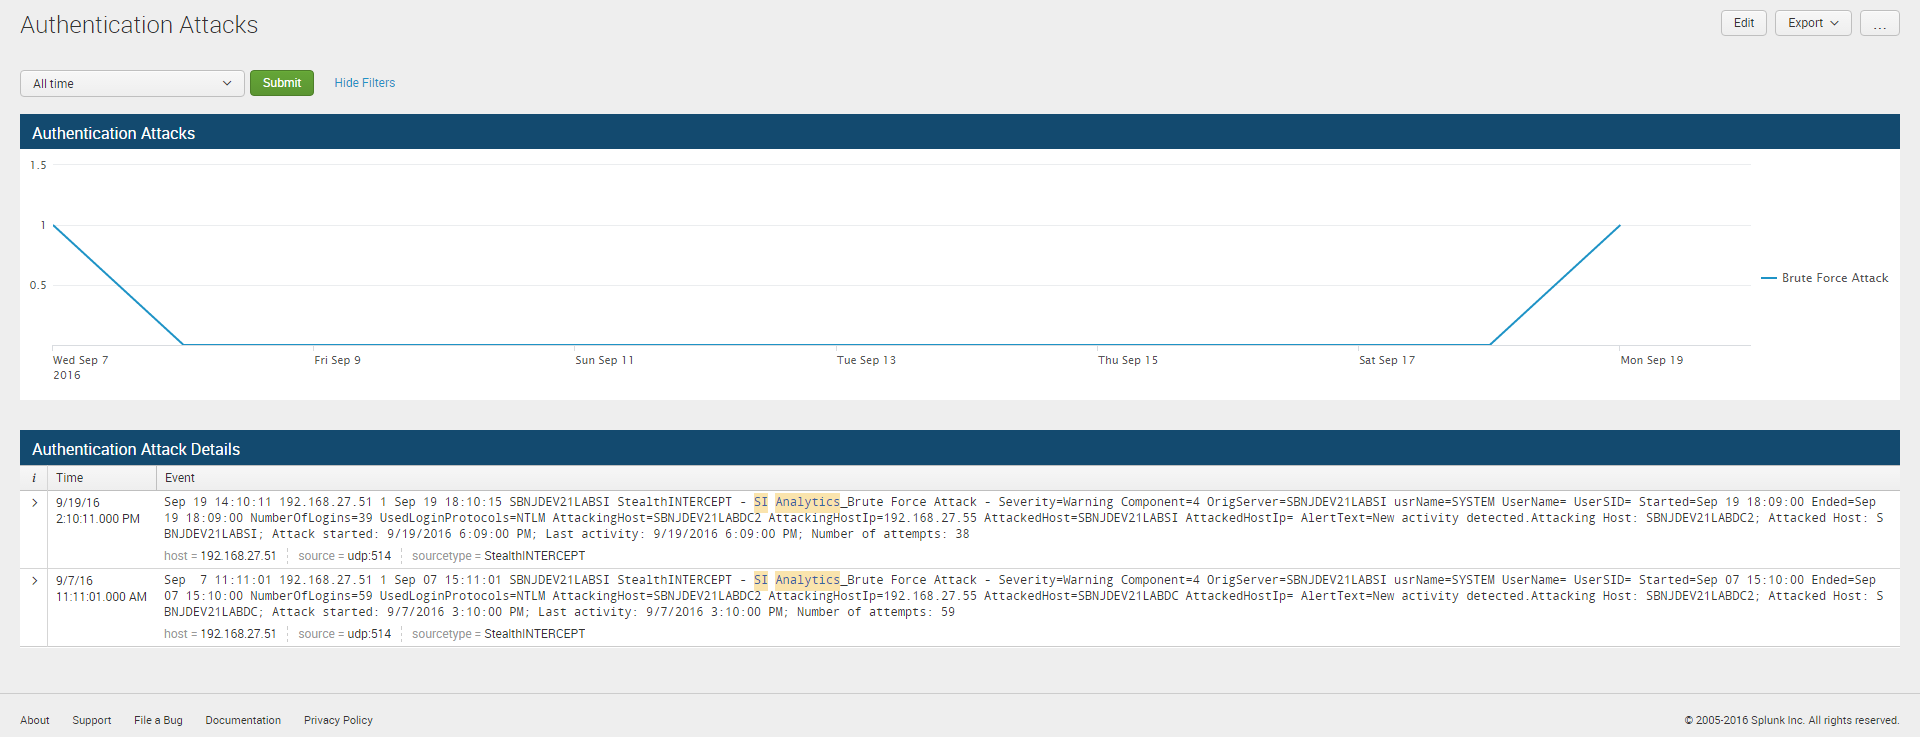Click the chart line point at Wed Sep 7
The width and height of the screenshot is (1920, 737).
tap(53, 226)
